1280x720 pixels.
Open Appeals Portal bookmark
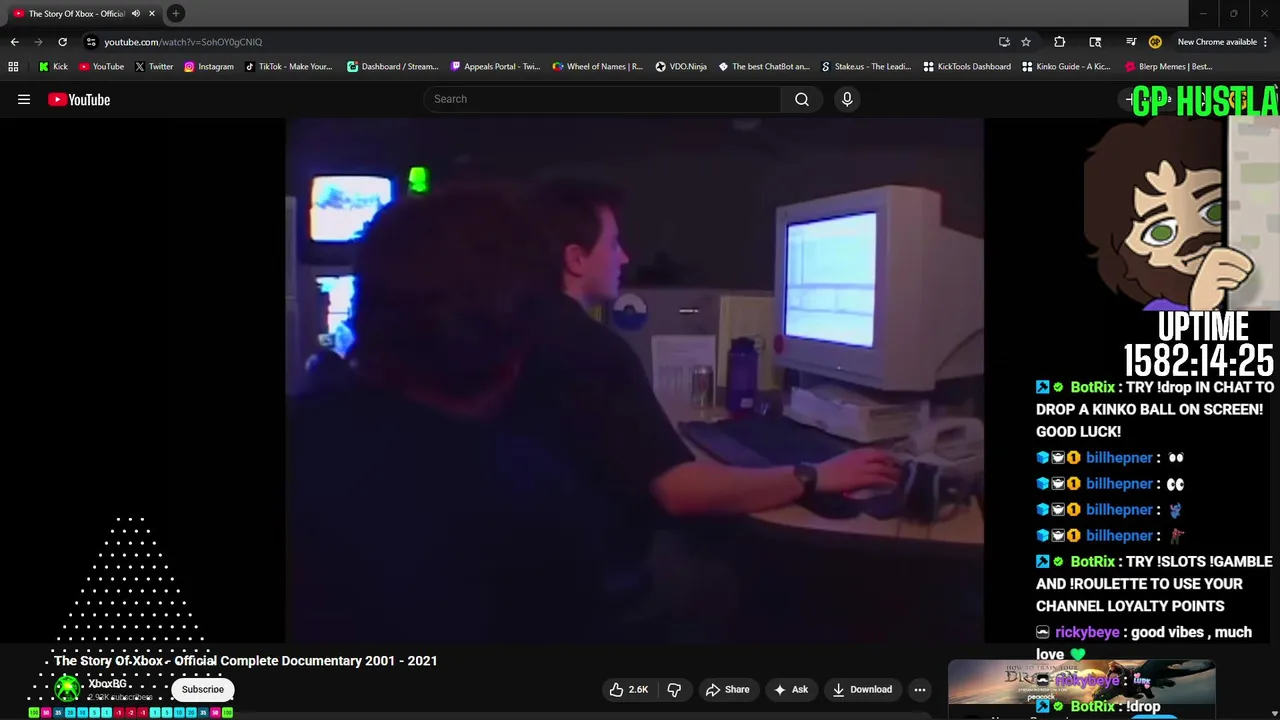(x=495, y=67)
